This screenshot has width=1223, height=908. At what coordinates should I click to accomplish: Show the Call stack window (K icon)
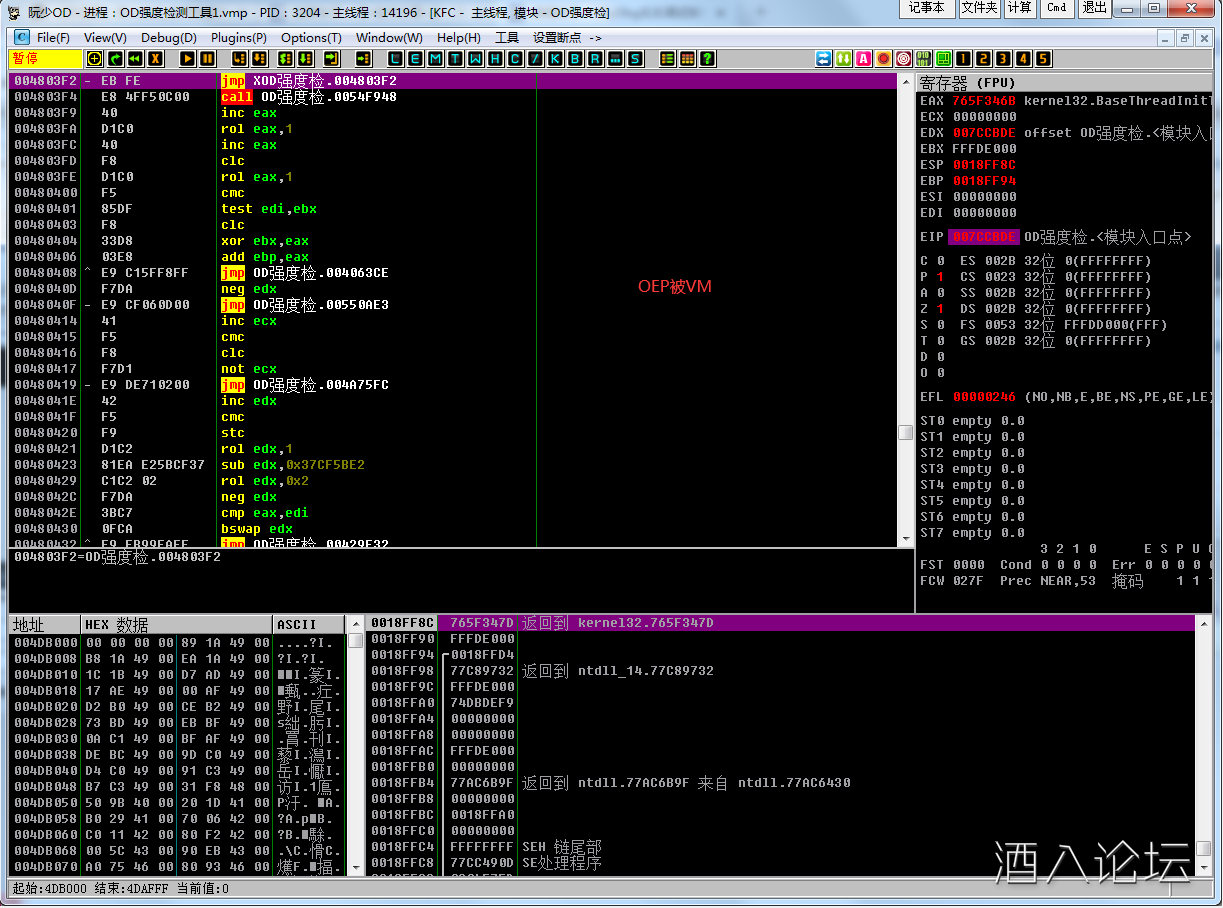coord(555,59)
